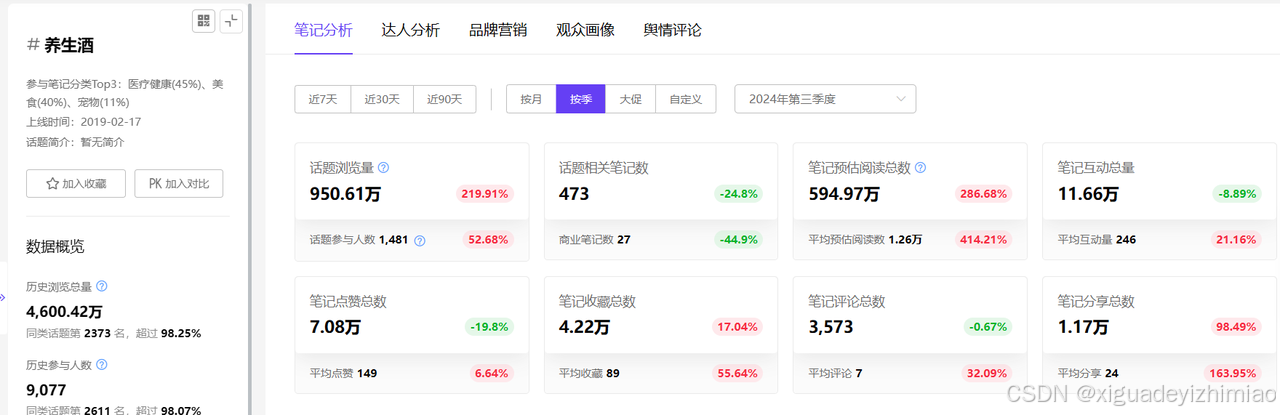Switch to 达人分析 tab
The image size is (1280, 415).
(x=410, y=30)
